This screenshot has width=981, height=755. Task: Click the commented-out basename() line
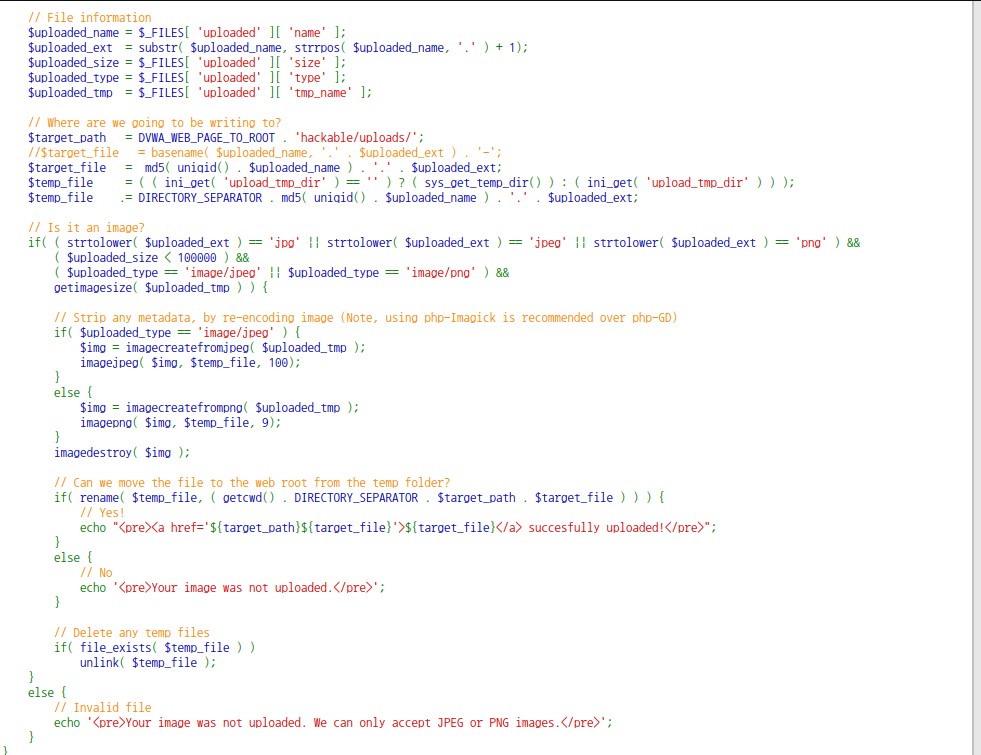265,153
